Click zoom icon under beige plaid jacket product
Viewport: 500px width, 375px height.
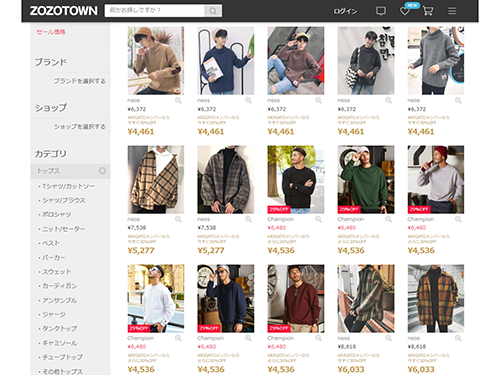[178, 219]
